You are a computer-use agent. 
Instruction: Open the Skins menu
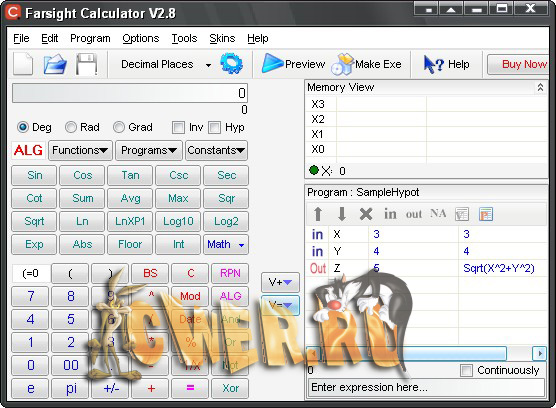(222, 38)
